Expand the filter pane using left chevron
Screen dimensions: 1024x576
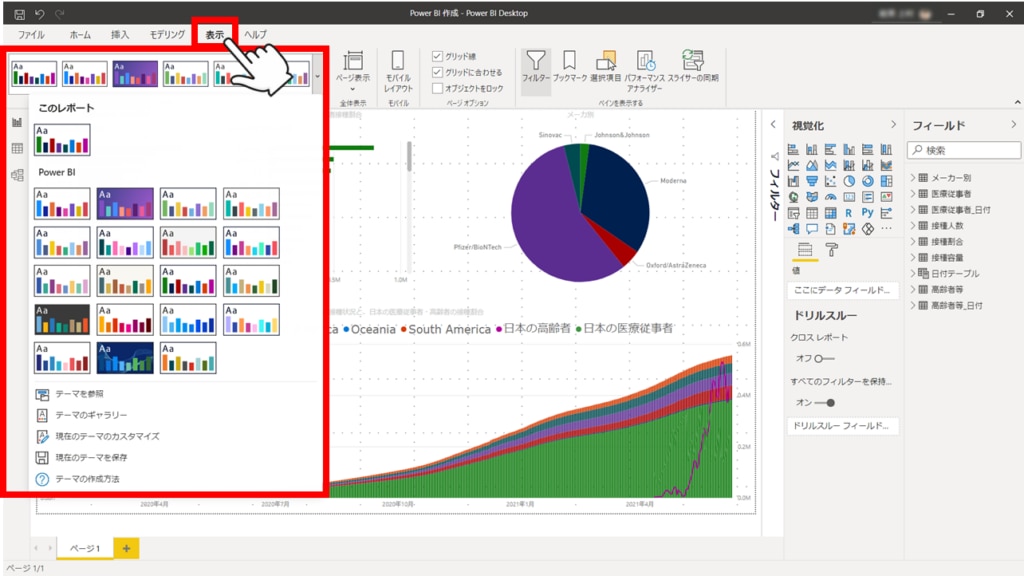coord(773,125)
